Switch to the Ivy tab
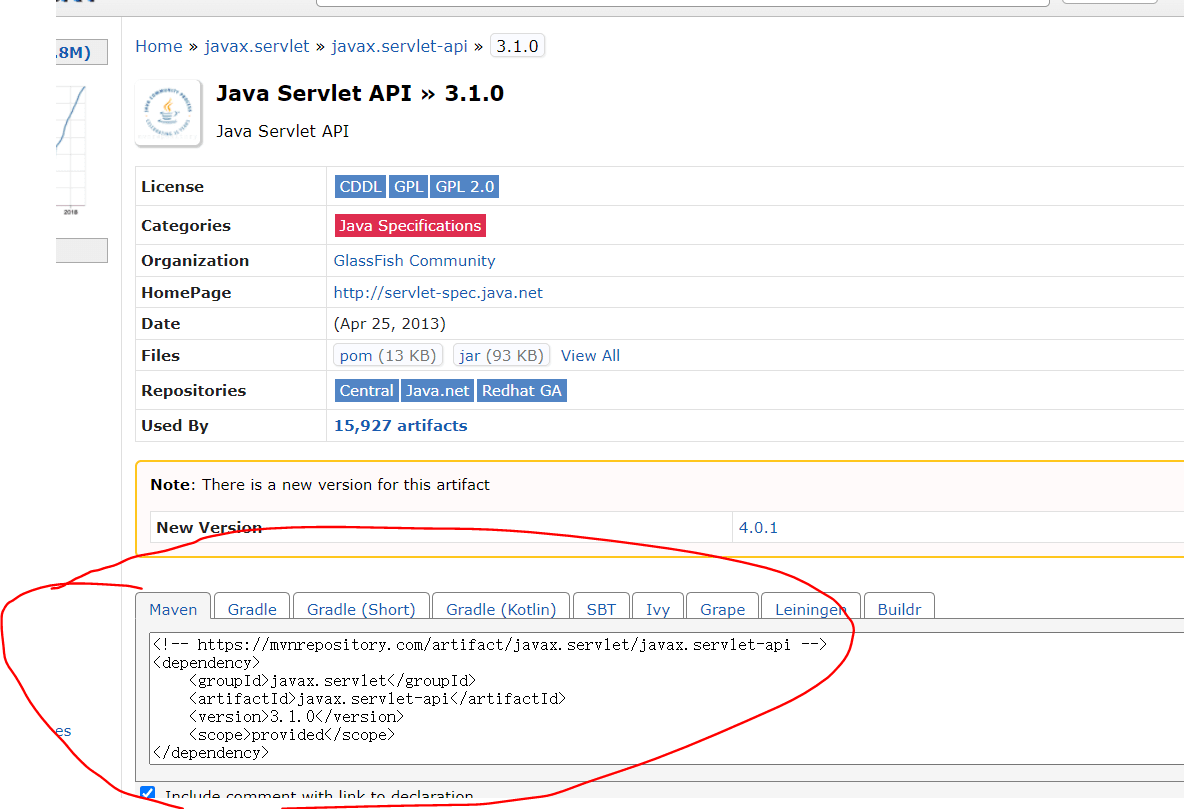 [658, 609]
